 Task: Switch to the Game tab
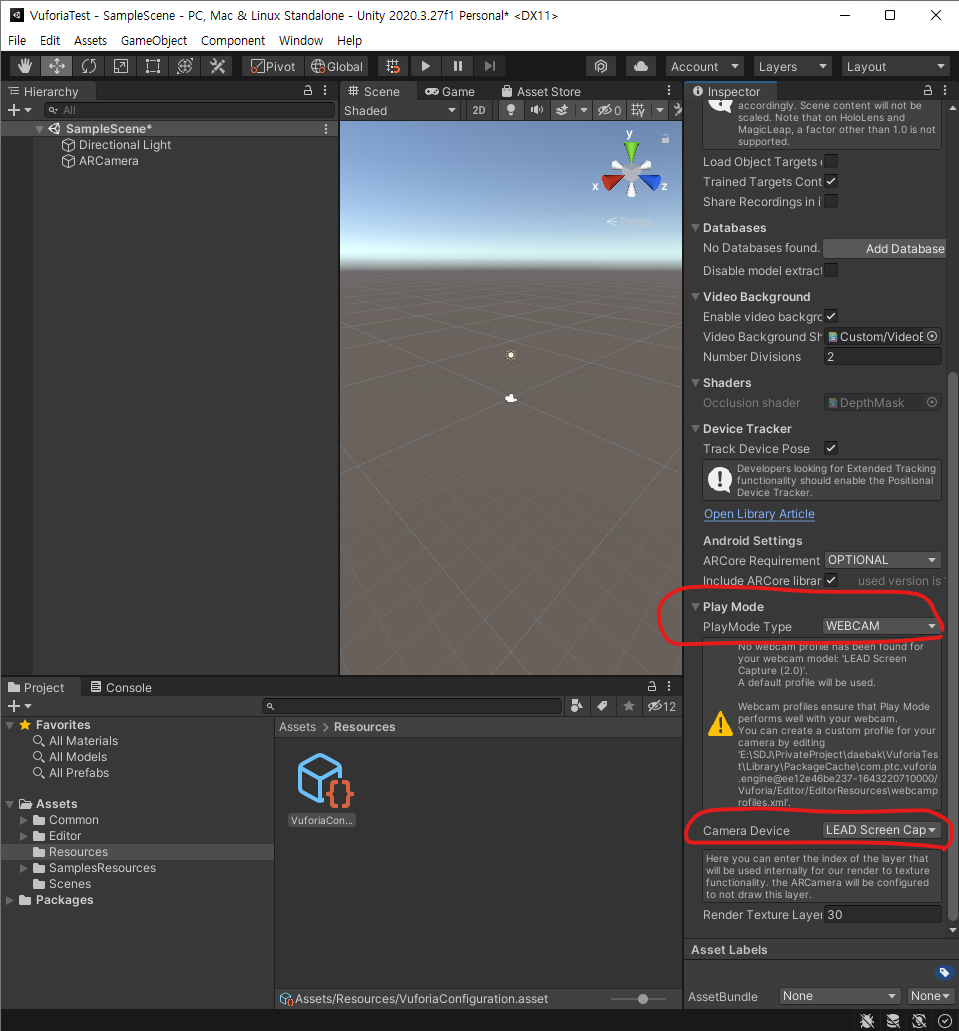[450, 91]
